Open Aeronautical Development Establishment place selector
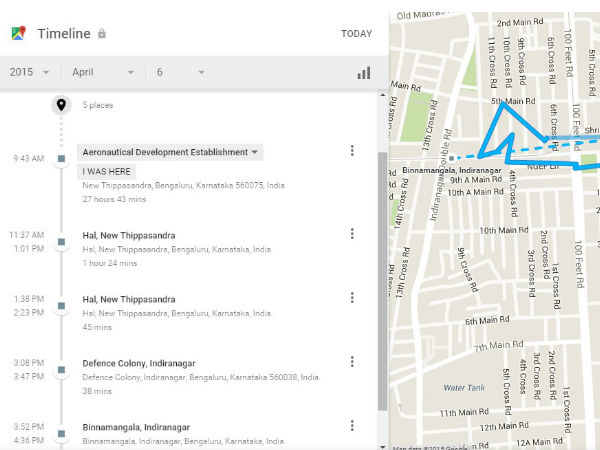The width and height of the screenshot is (600, 450). click(170, 152)
